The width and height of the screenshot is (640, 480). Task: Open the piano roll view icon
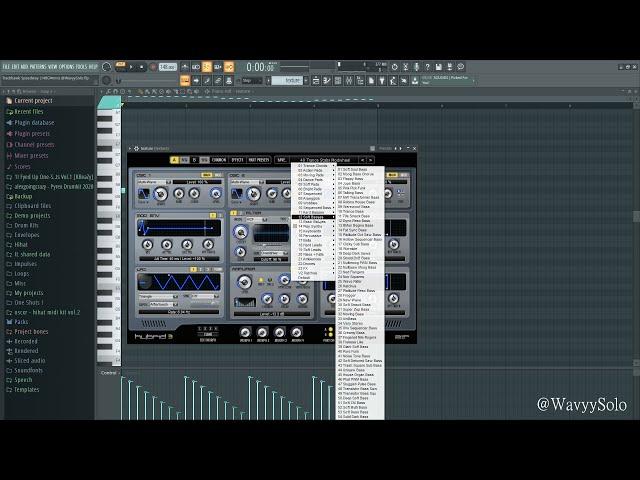click(327, 81)
